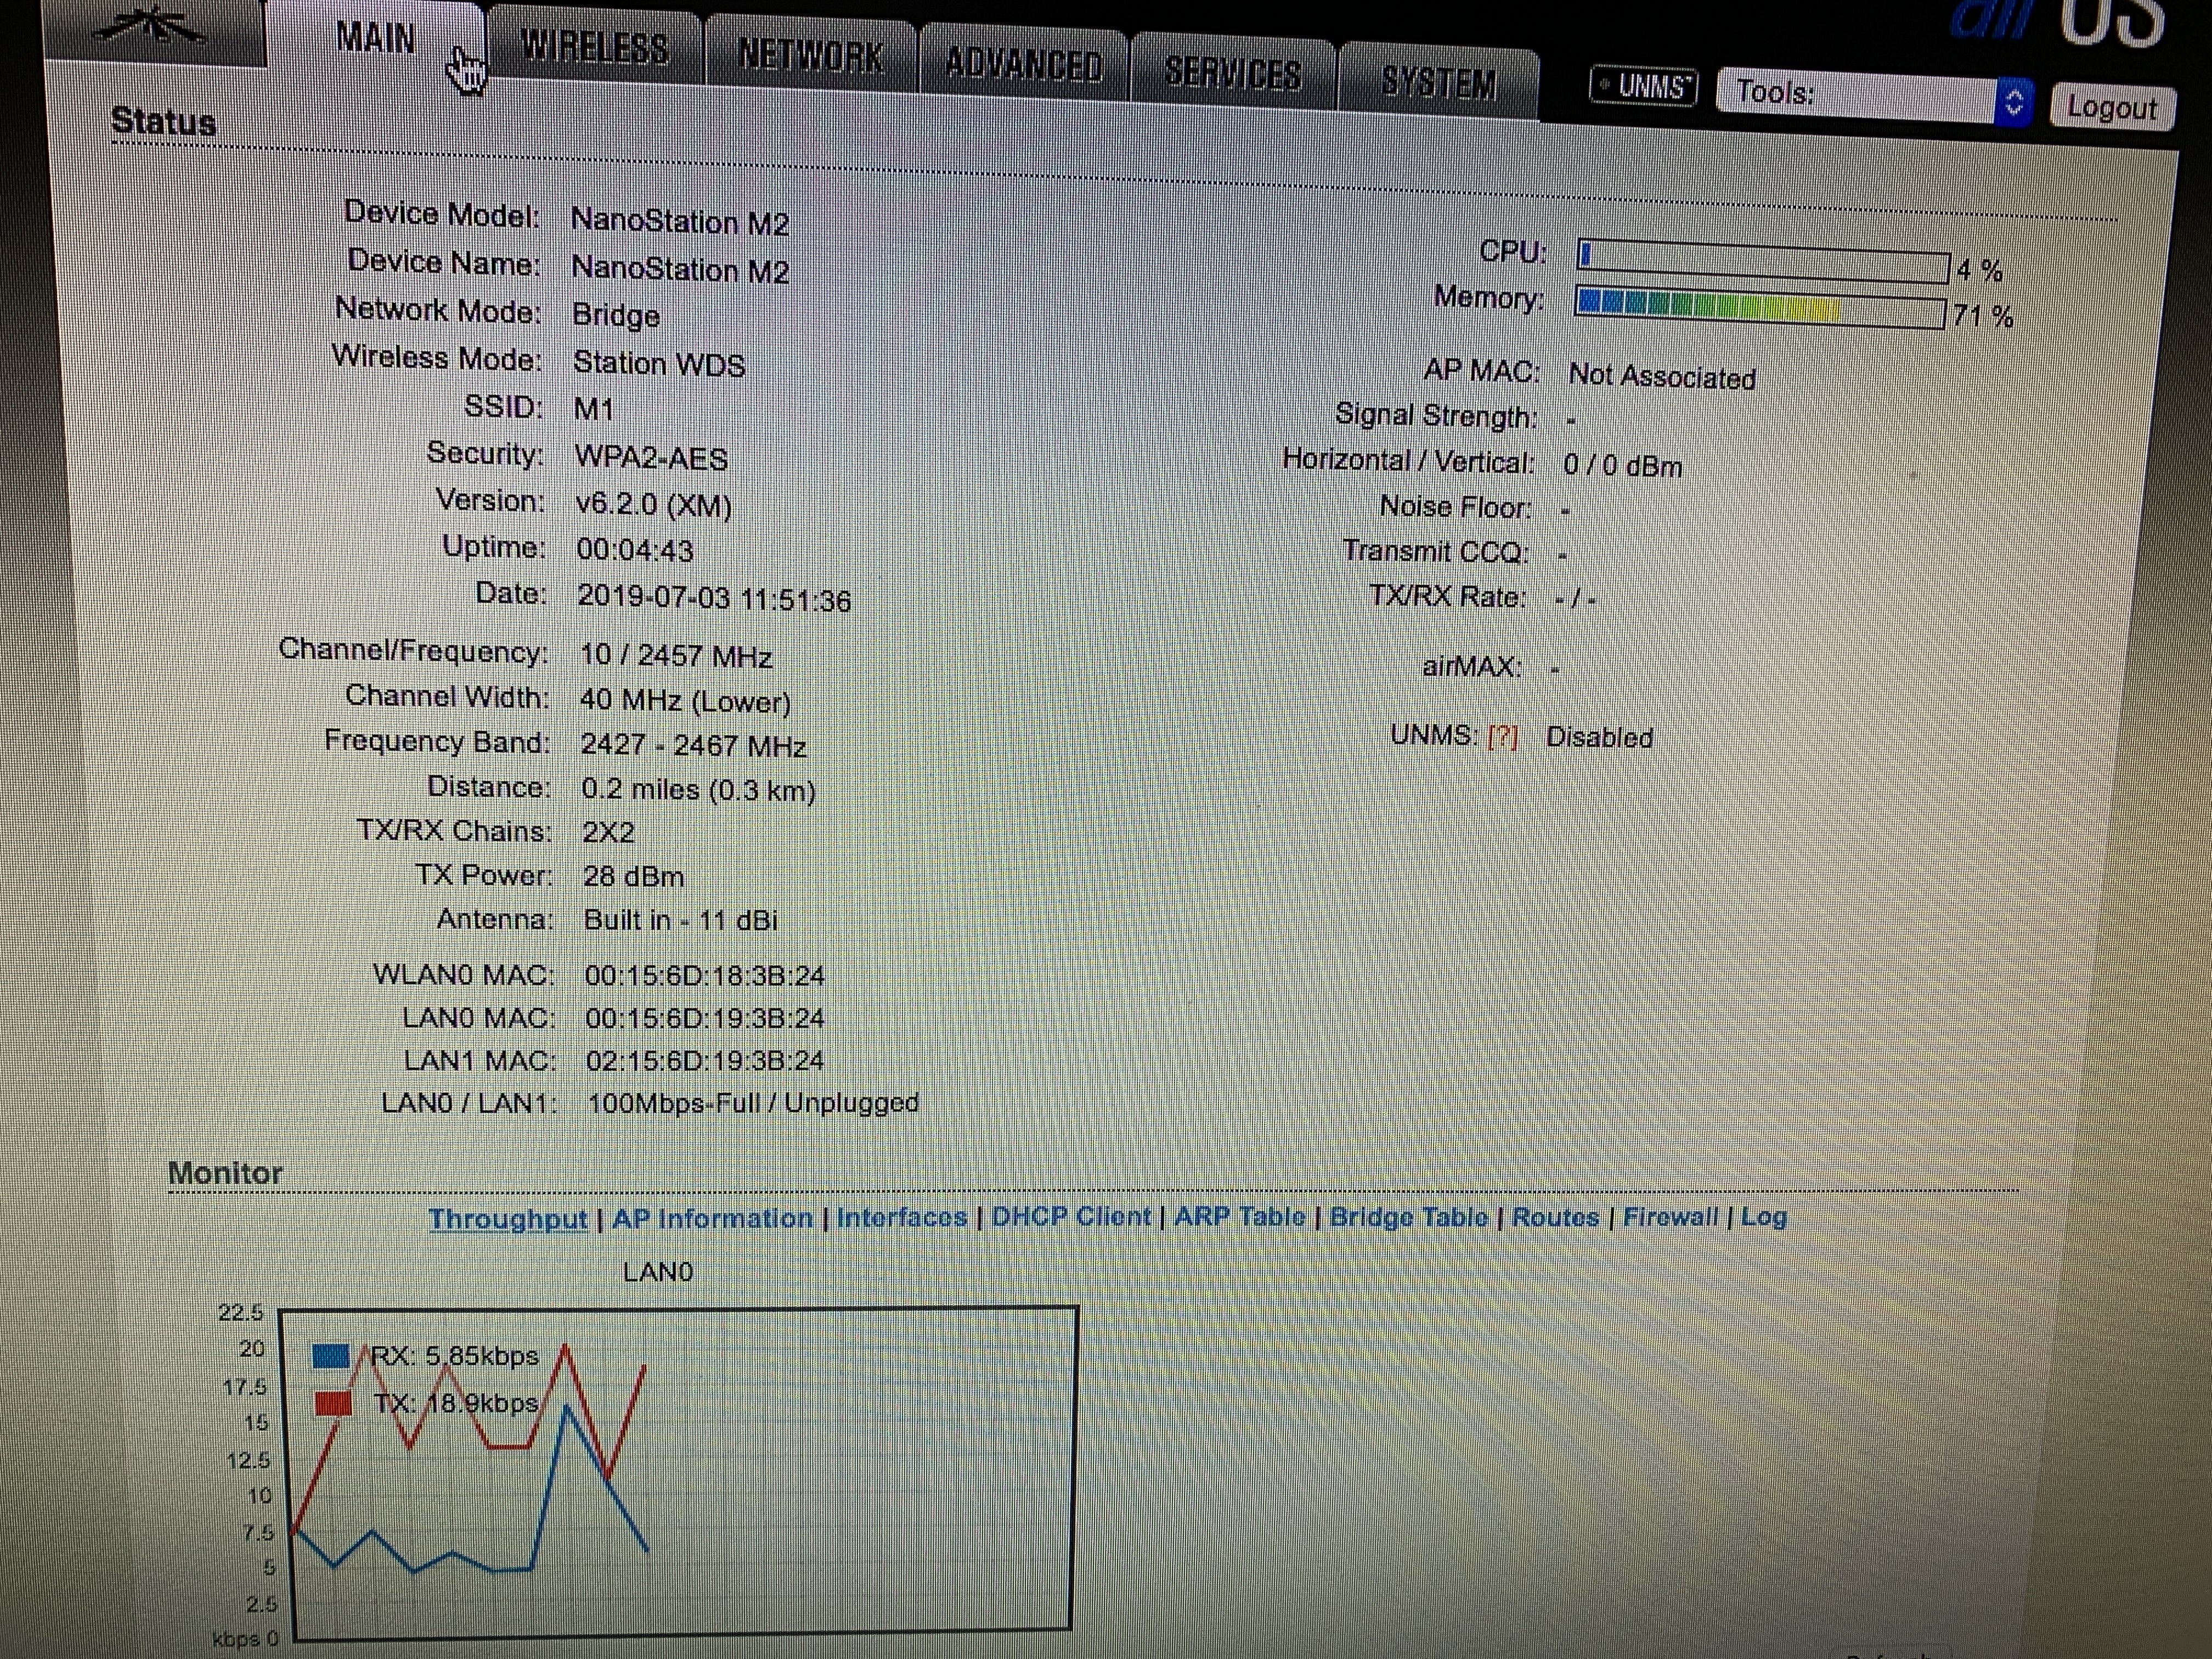Click the WLAN0 MAC address 00:15:6D:18:3B:24
Viewport: 2212px width, 1659px height.
tap(705, 975)
